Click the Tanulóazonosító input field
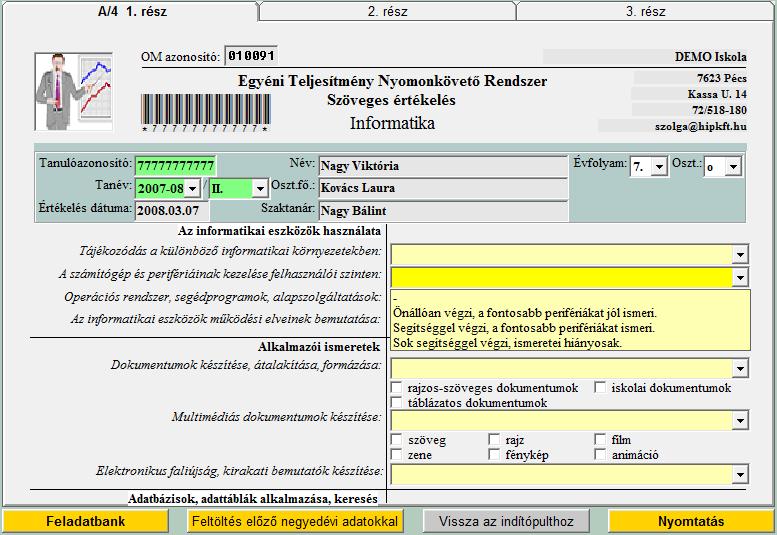 [x=176, y=166]
